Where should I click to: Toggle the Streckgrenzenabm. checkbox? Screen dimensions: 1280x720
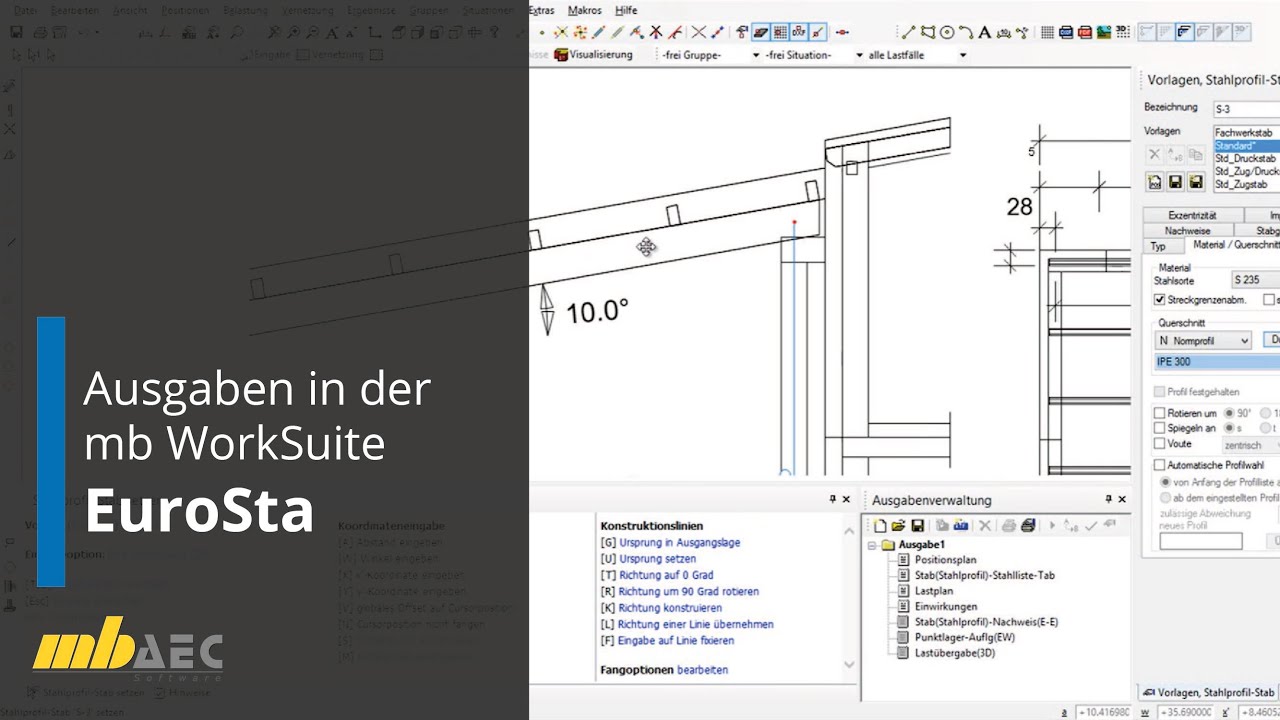(1160, 299)
